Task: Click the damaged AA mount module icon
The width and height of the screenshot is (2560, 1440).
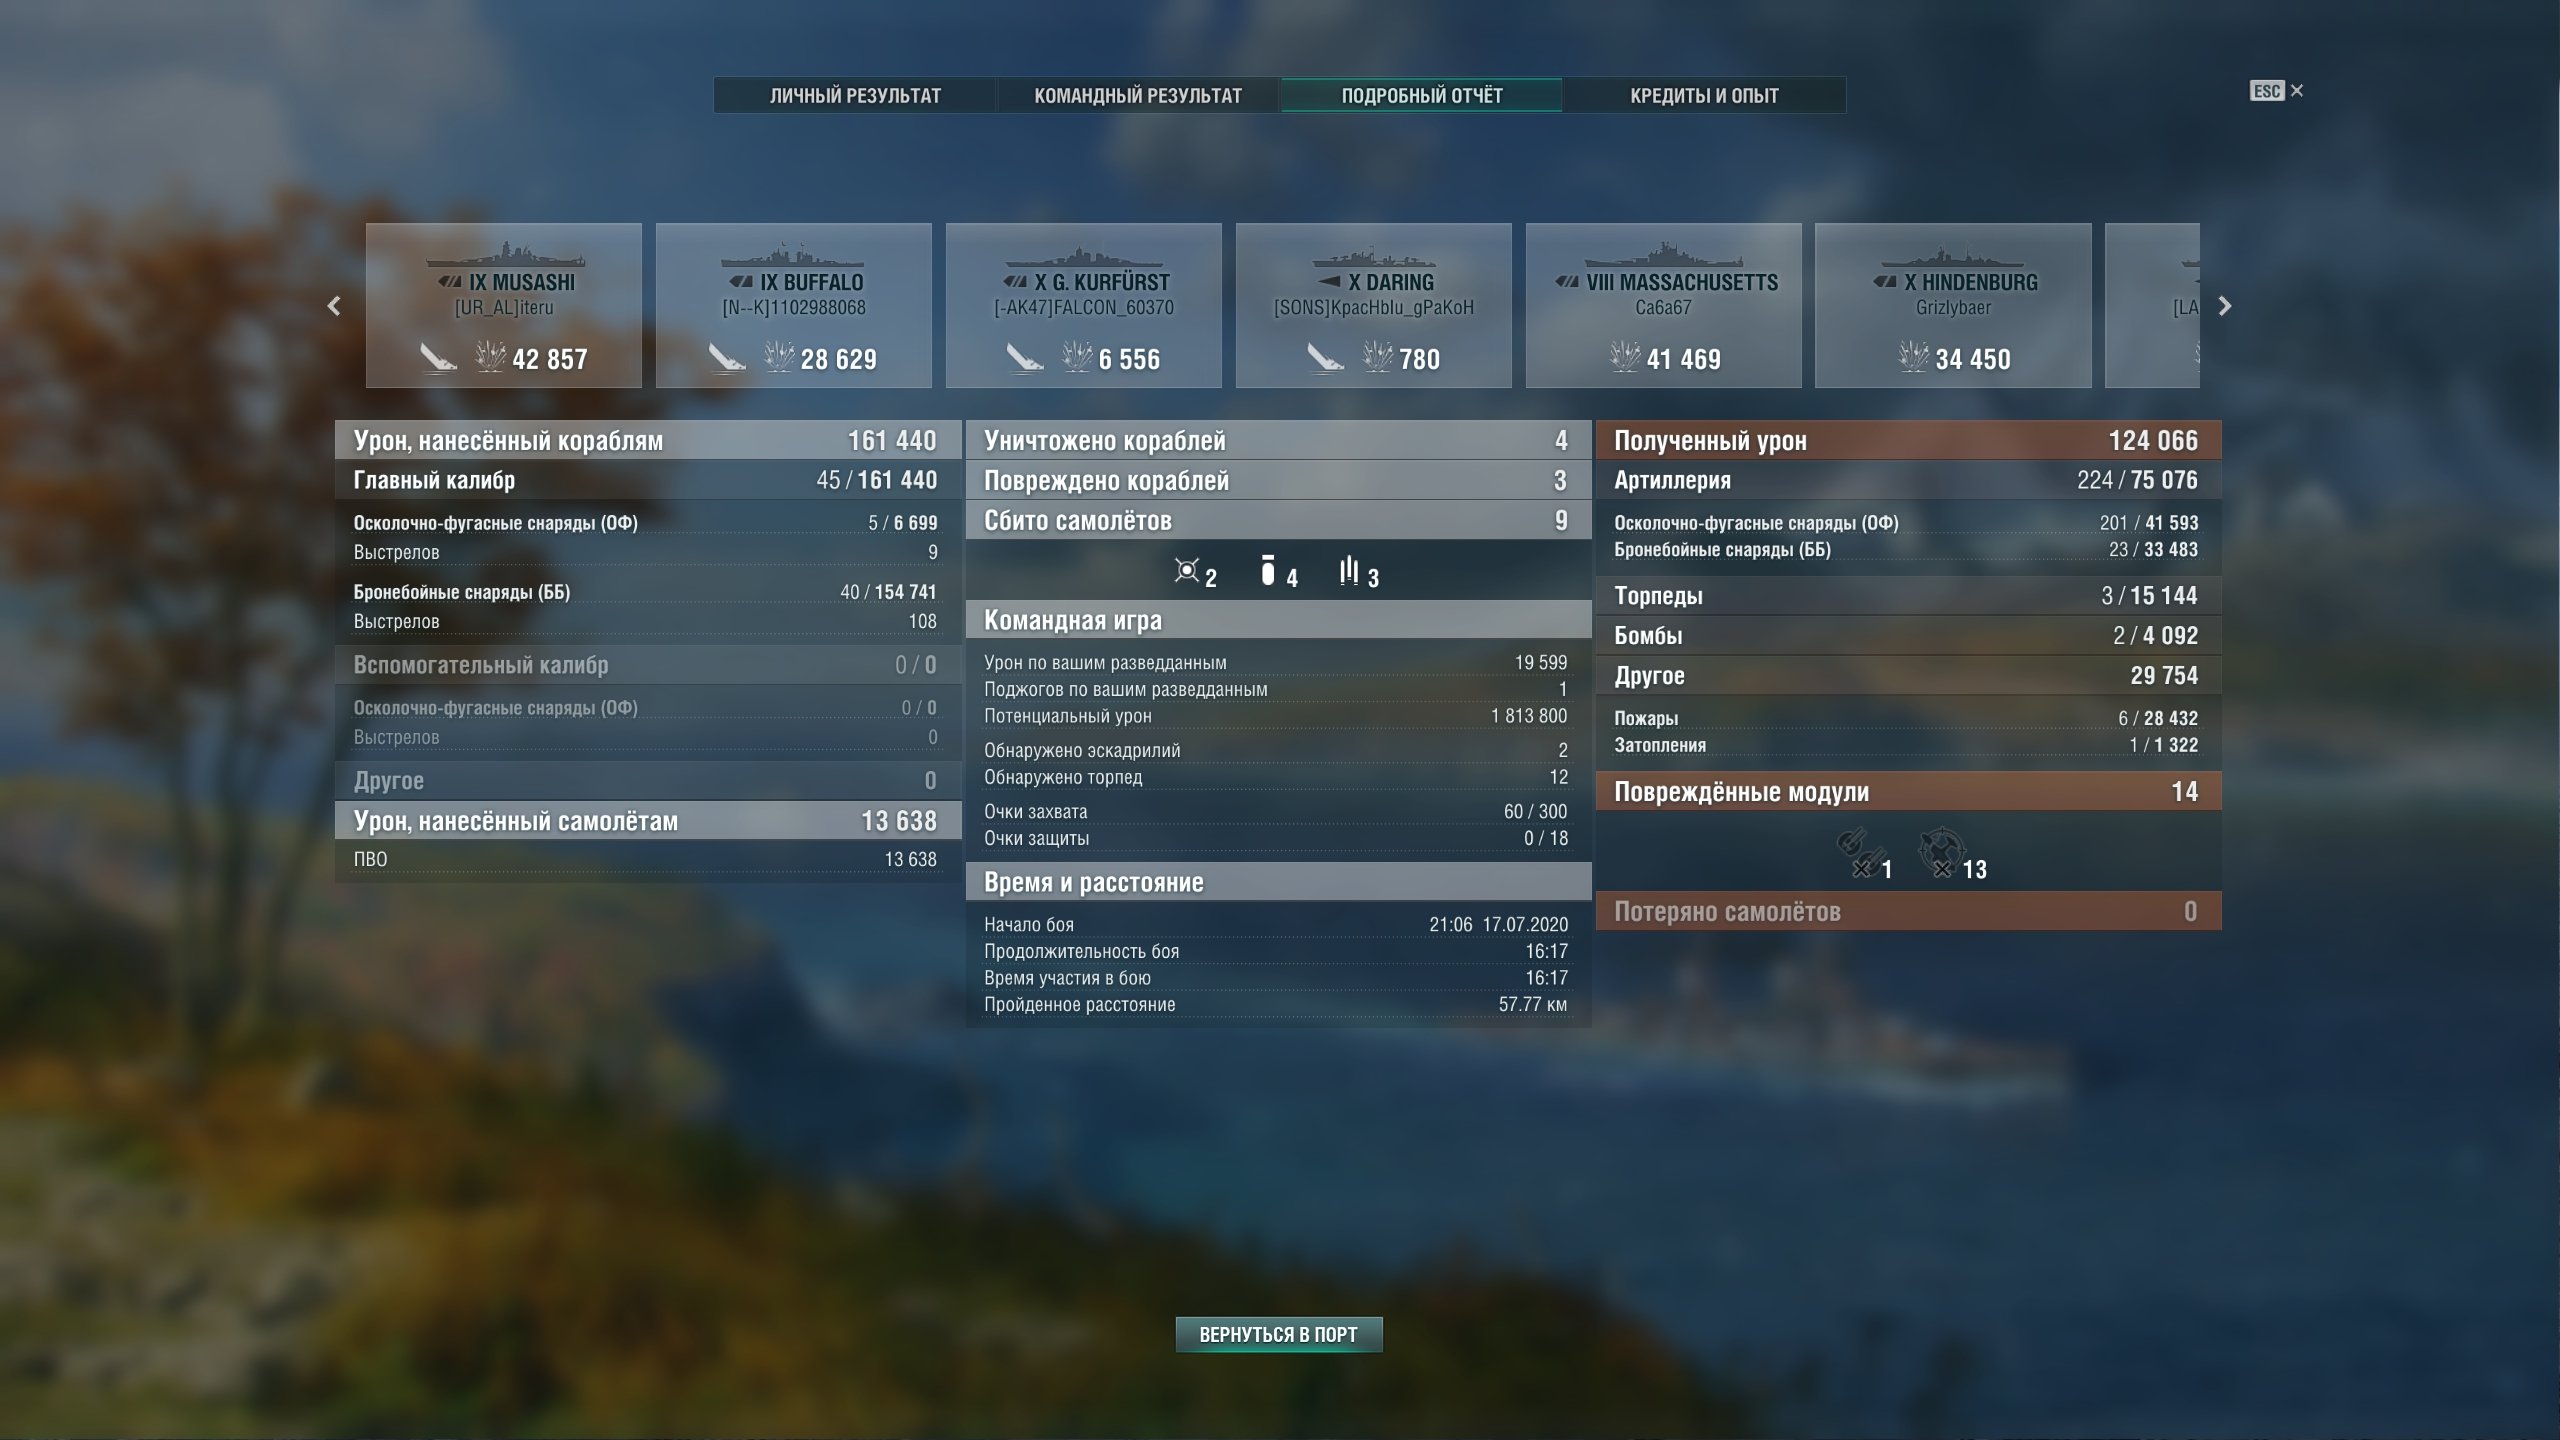Action: click(1940, 853)
